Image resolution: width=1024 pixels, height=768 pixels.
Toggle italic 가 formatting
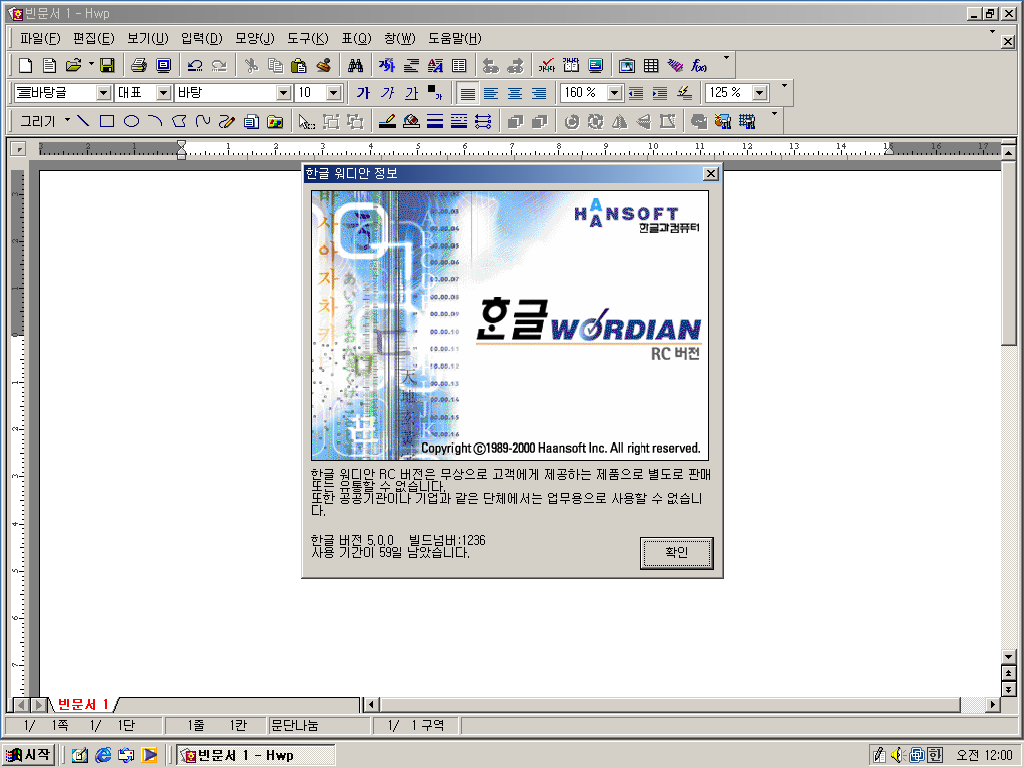click(387, 93)
